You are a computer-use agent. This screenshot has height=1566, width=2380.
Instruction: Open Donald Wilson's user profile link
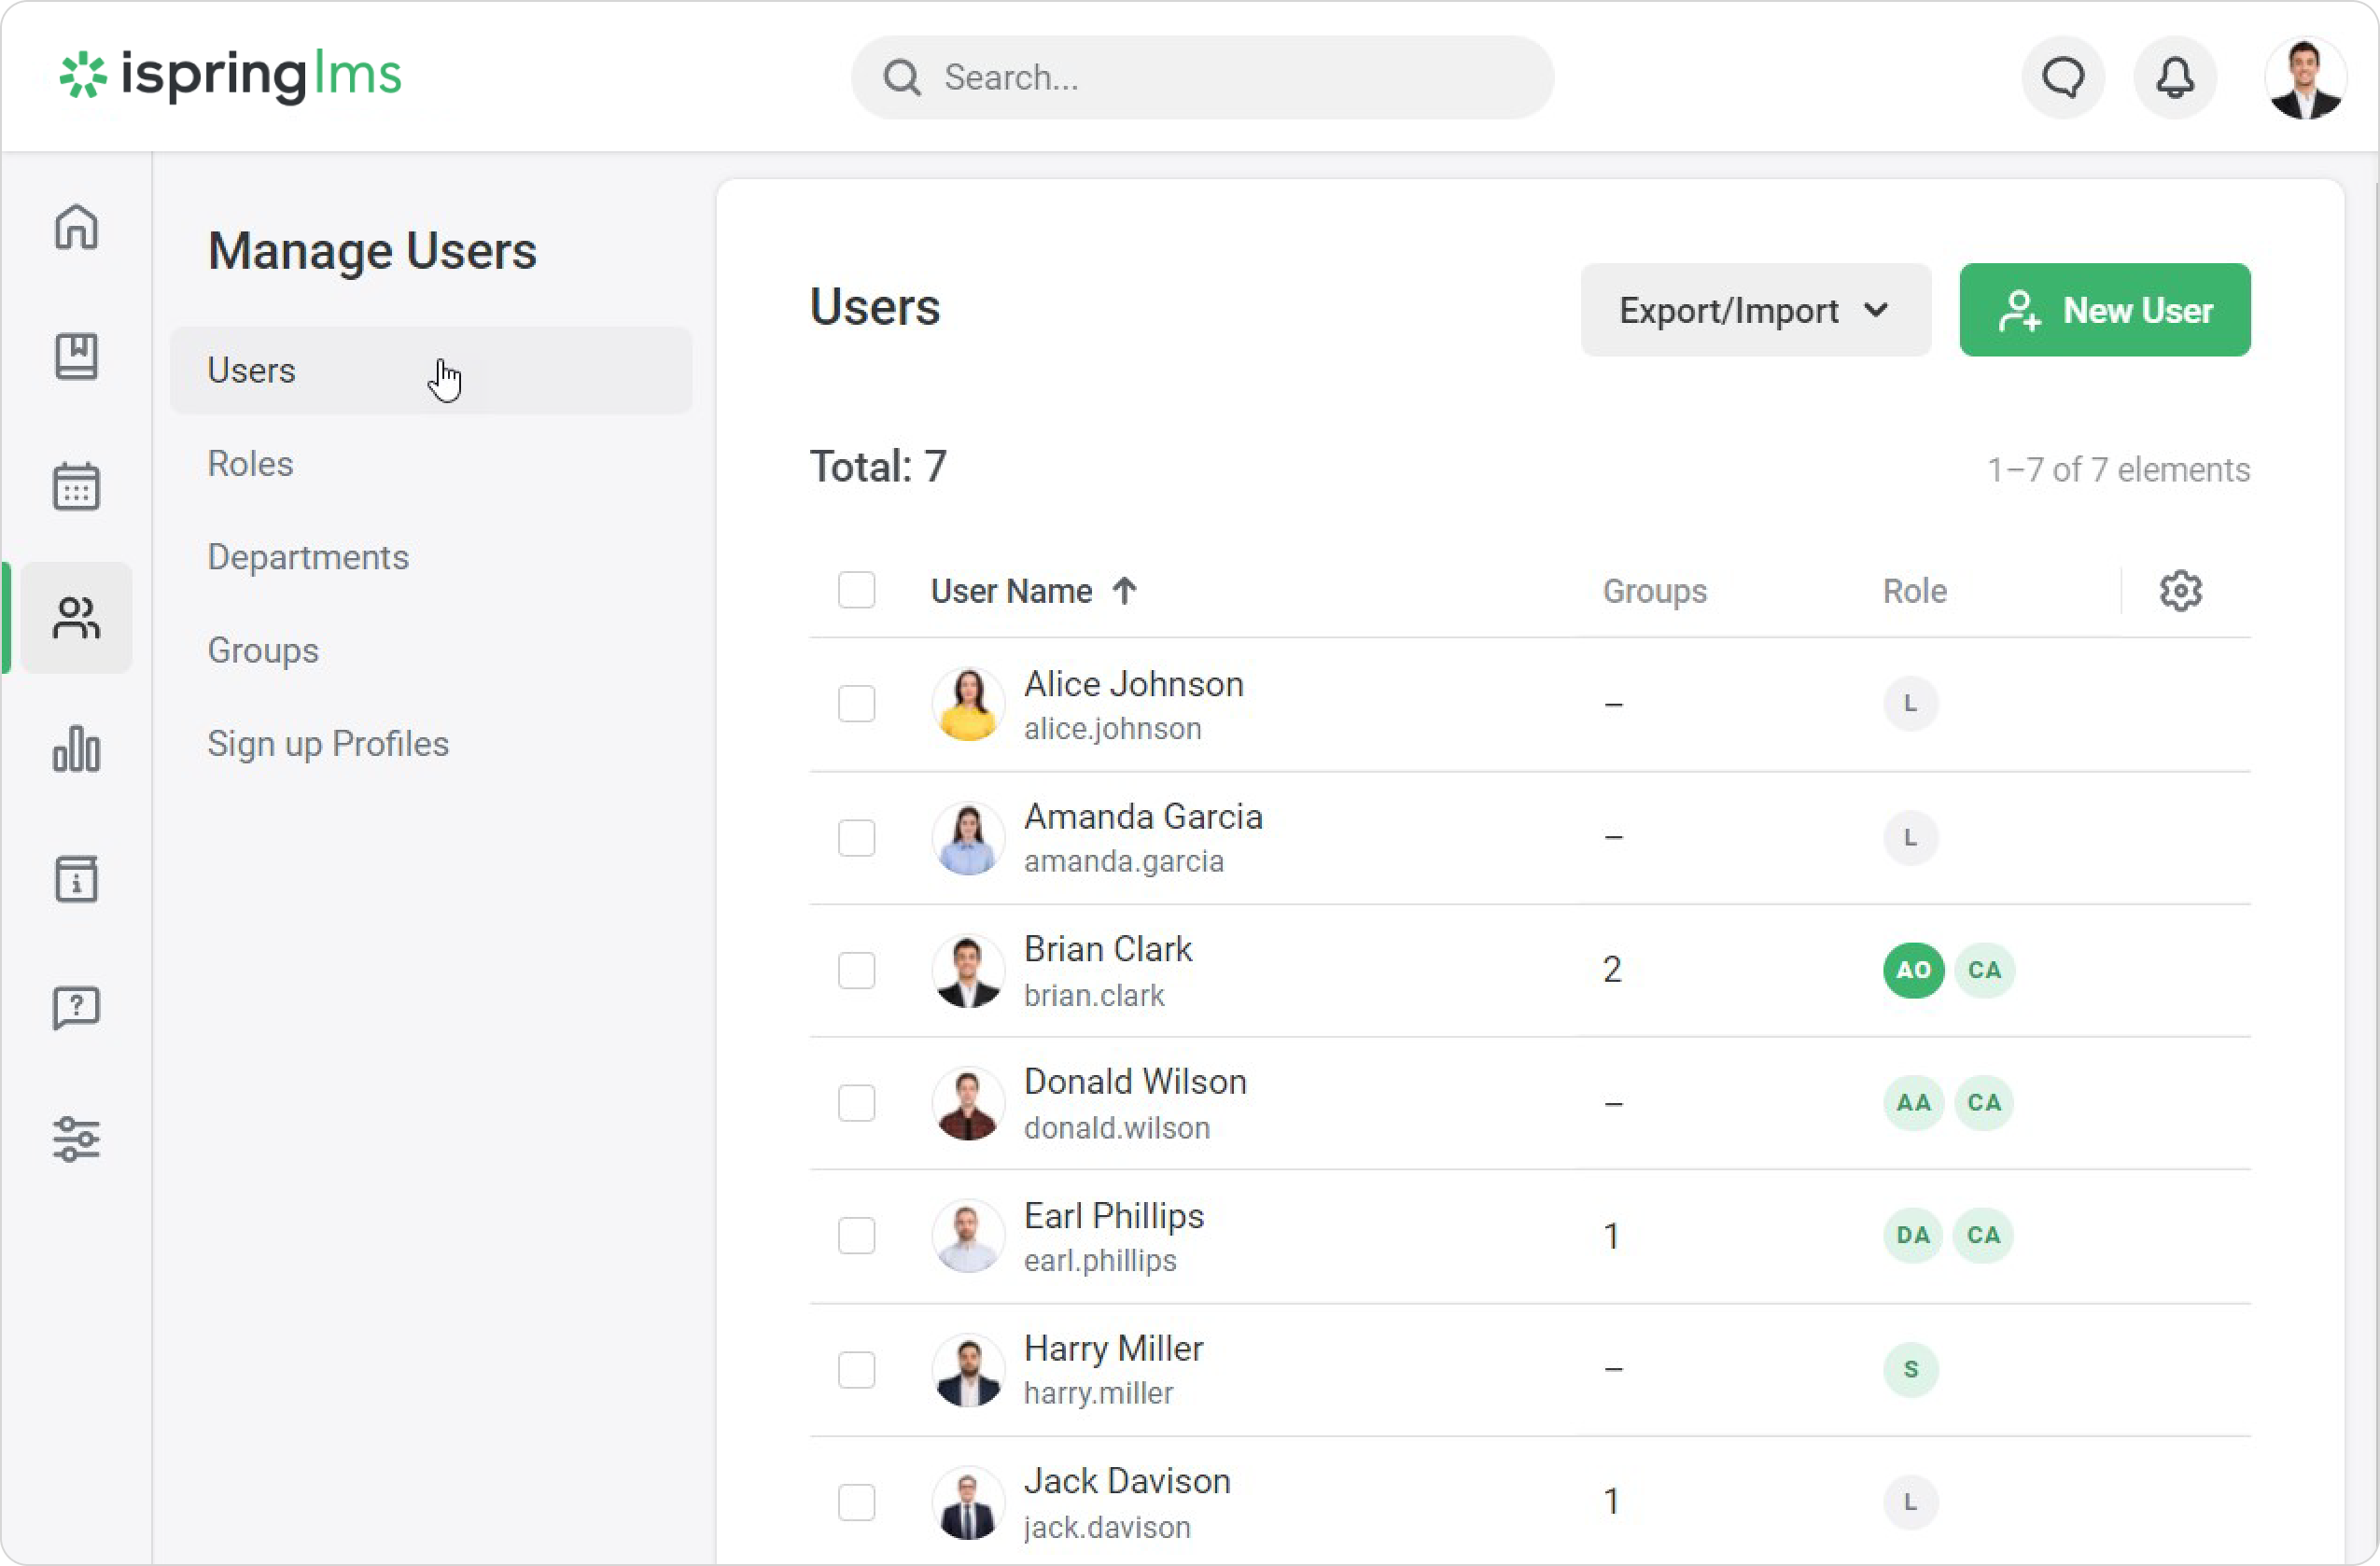coord(1134,1082)
